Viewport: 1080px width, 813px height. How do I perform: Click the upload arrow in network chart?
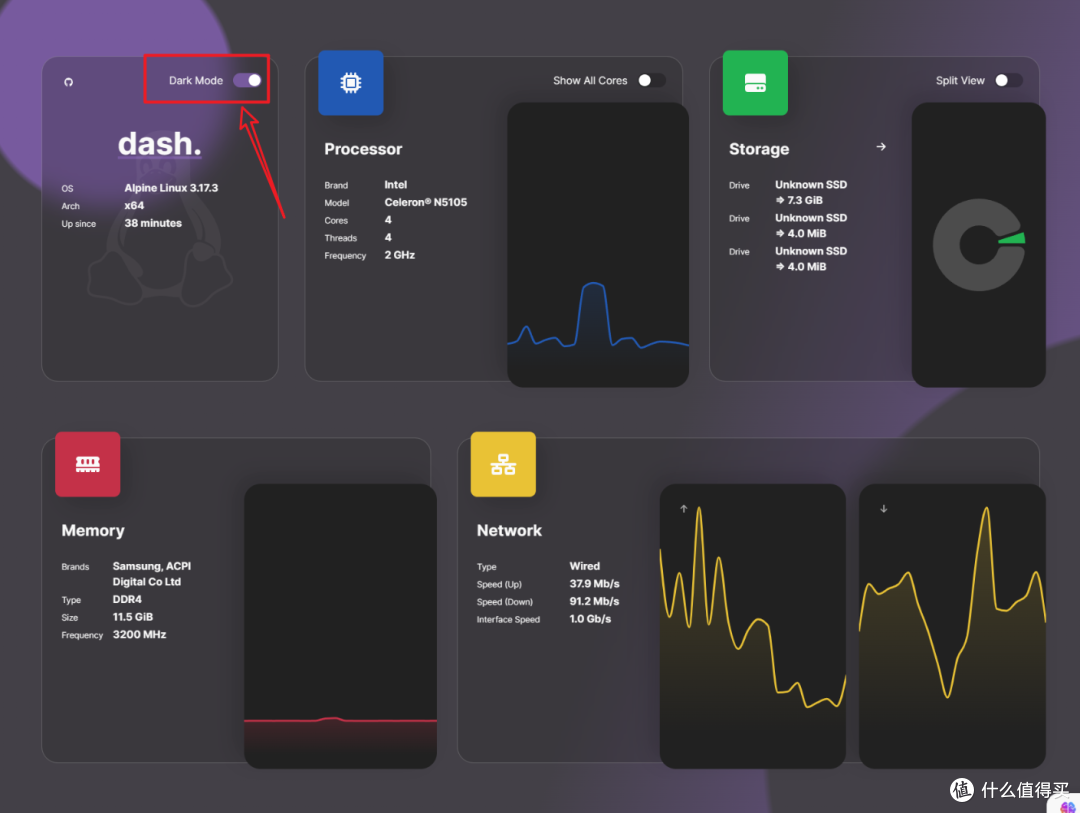[684, 509]
